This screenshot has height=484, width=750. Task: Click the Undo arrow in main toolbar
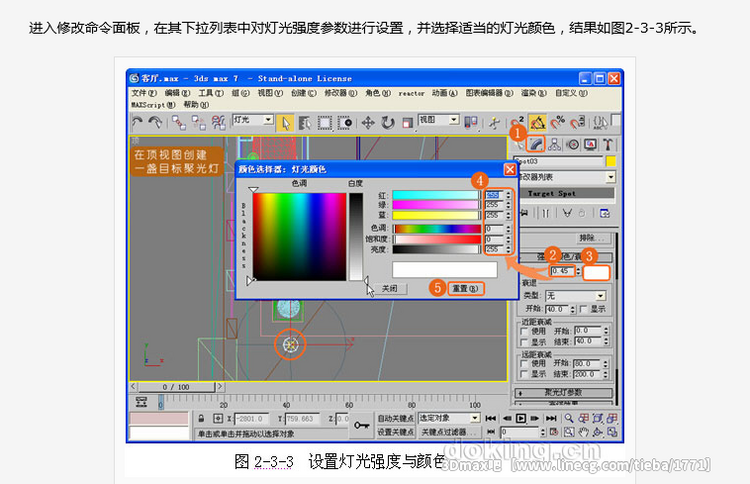tap(137, 123)
